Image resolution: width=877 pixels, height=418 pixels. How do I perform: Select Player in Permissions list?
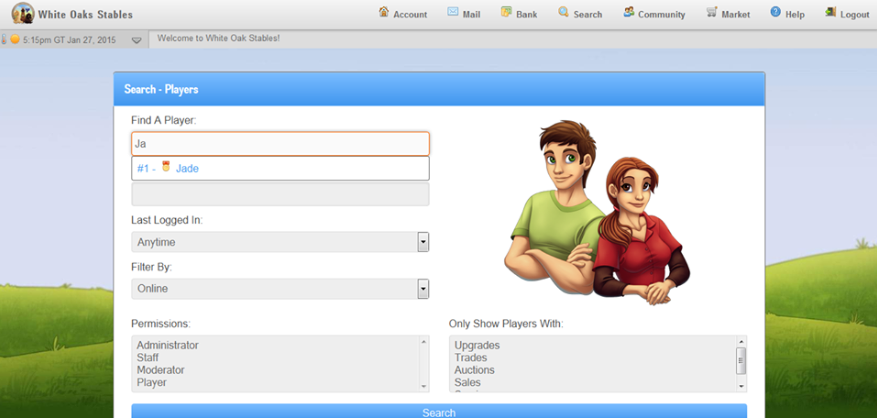[x=152, y=382]
